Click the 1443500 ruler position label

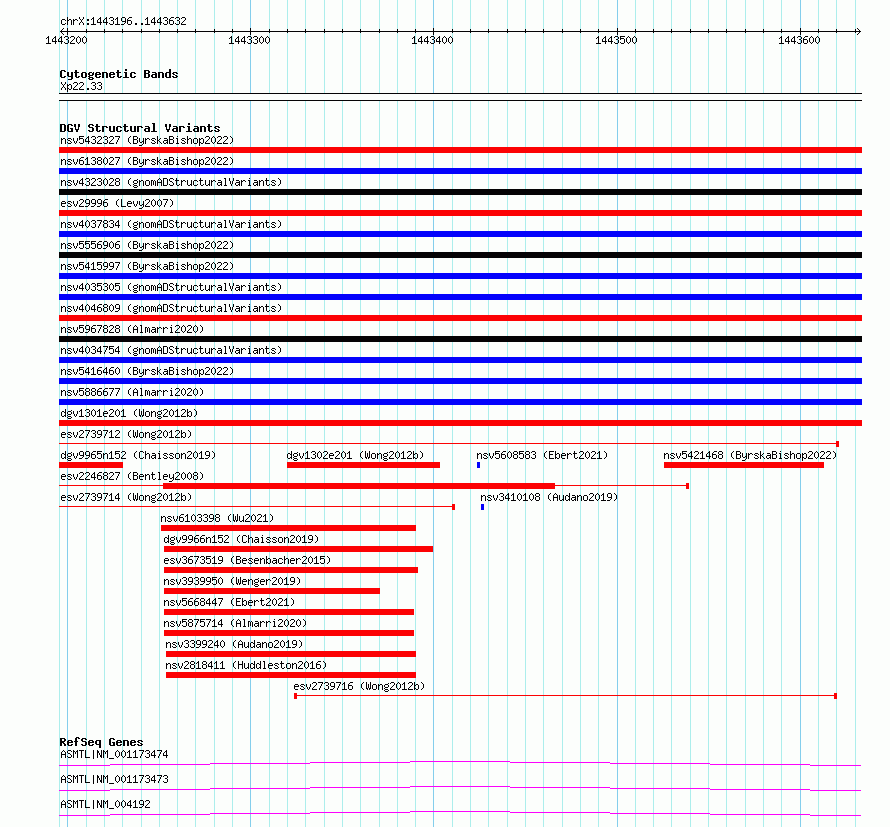[x=616, y=40]
